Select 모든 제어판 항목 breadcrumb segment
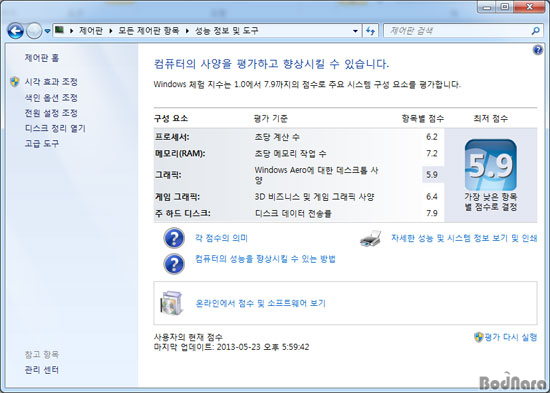550x393 pixels. pyautogui.click(x=149, y=31)
